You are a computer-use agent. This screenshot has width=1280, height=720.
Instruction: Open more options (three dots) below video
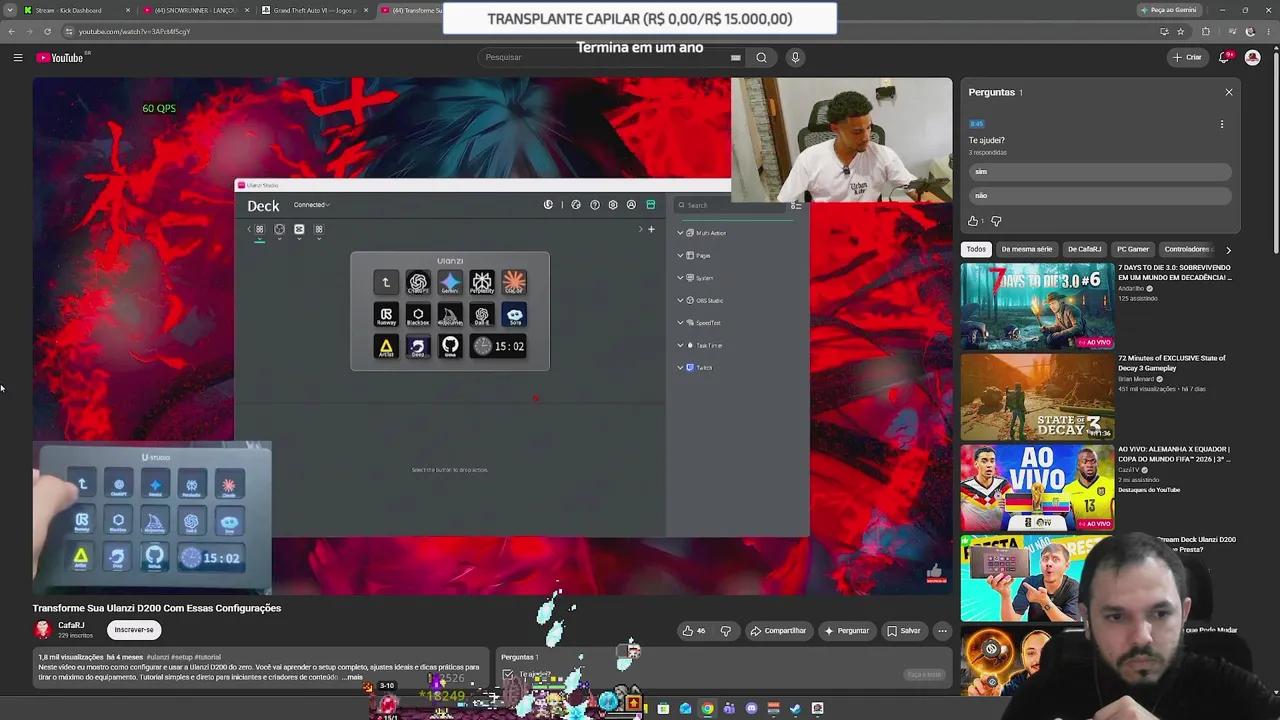click(942, 631)
